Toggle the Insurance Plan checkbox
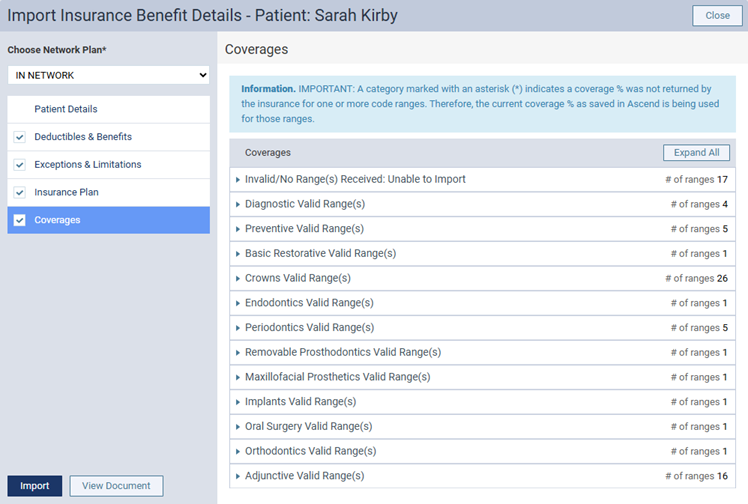 pyautogui.click(x=20, y=192)
